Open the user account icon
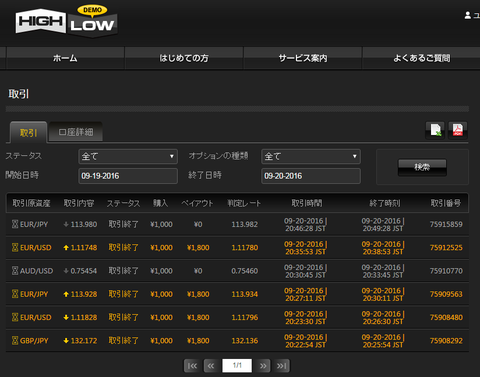480x377 pixels. pyautogui.click(x=468, y=15)
